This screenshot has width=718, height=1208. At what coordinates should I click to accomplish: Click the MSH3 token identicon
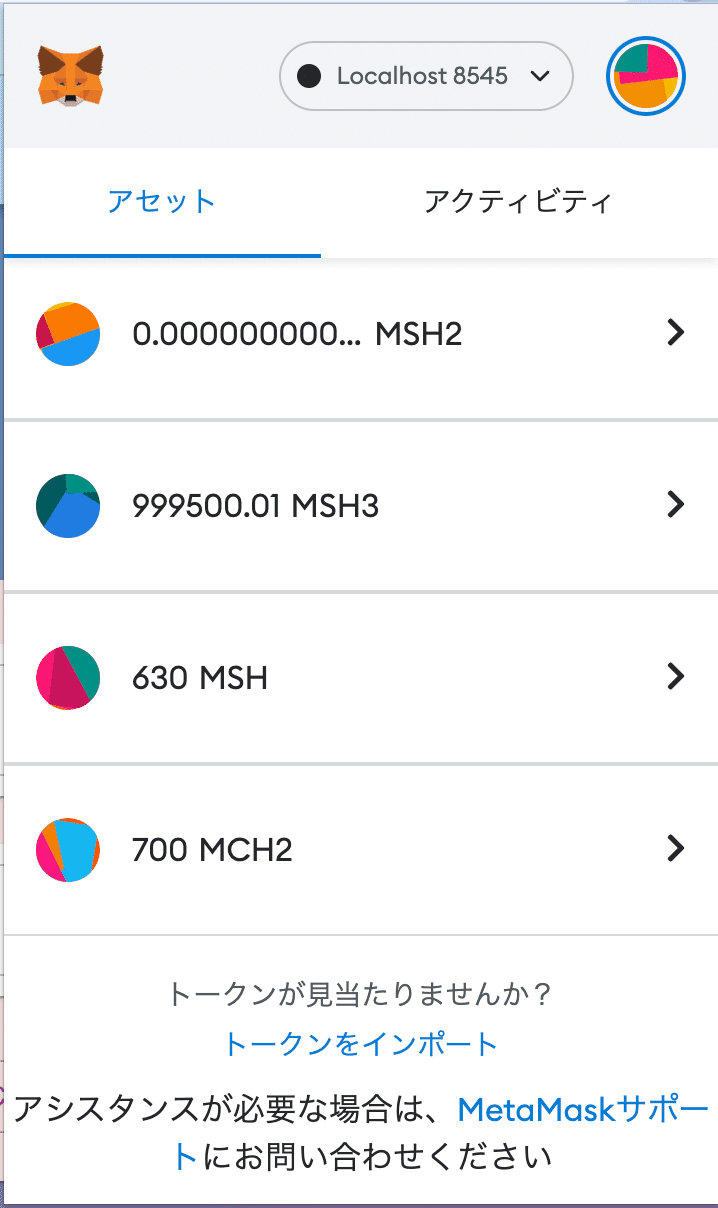point(68,505)
